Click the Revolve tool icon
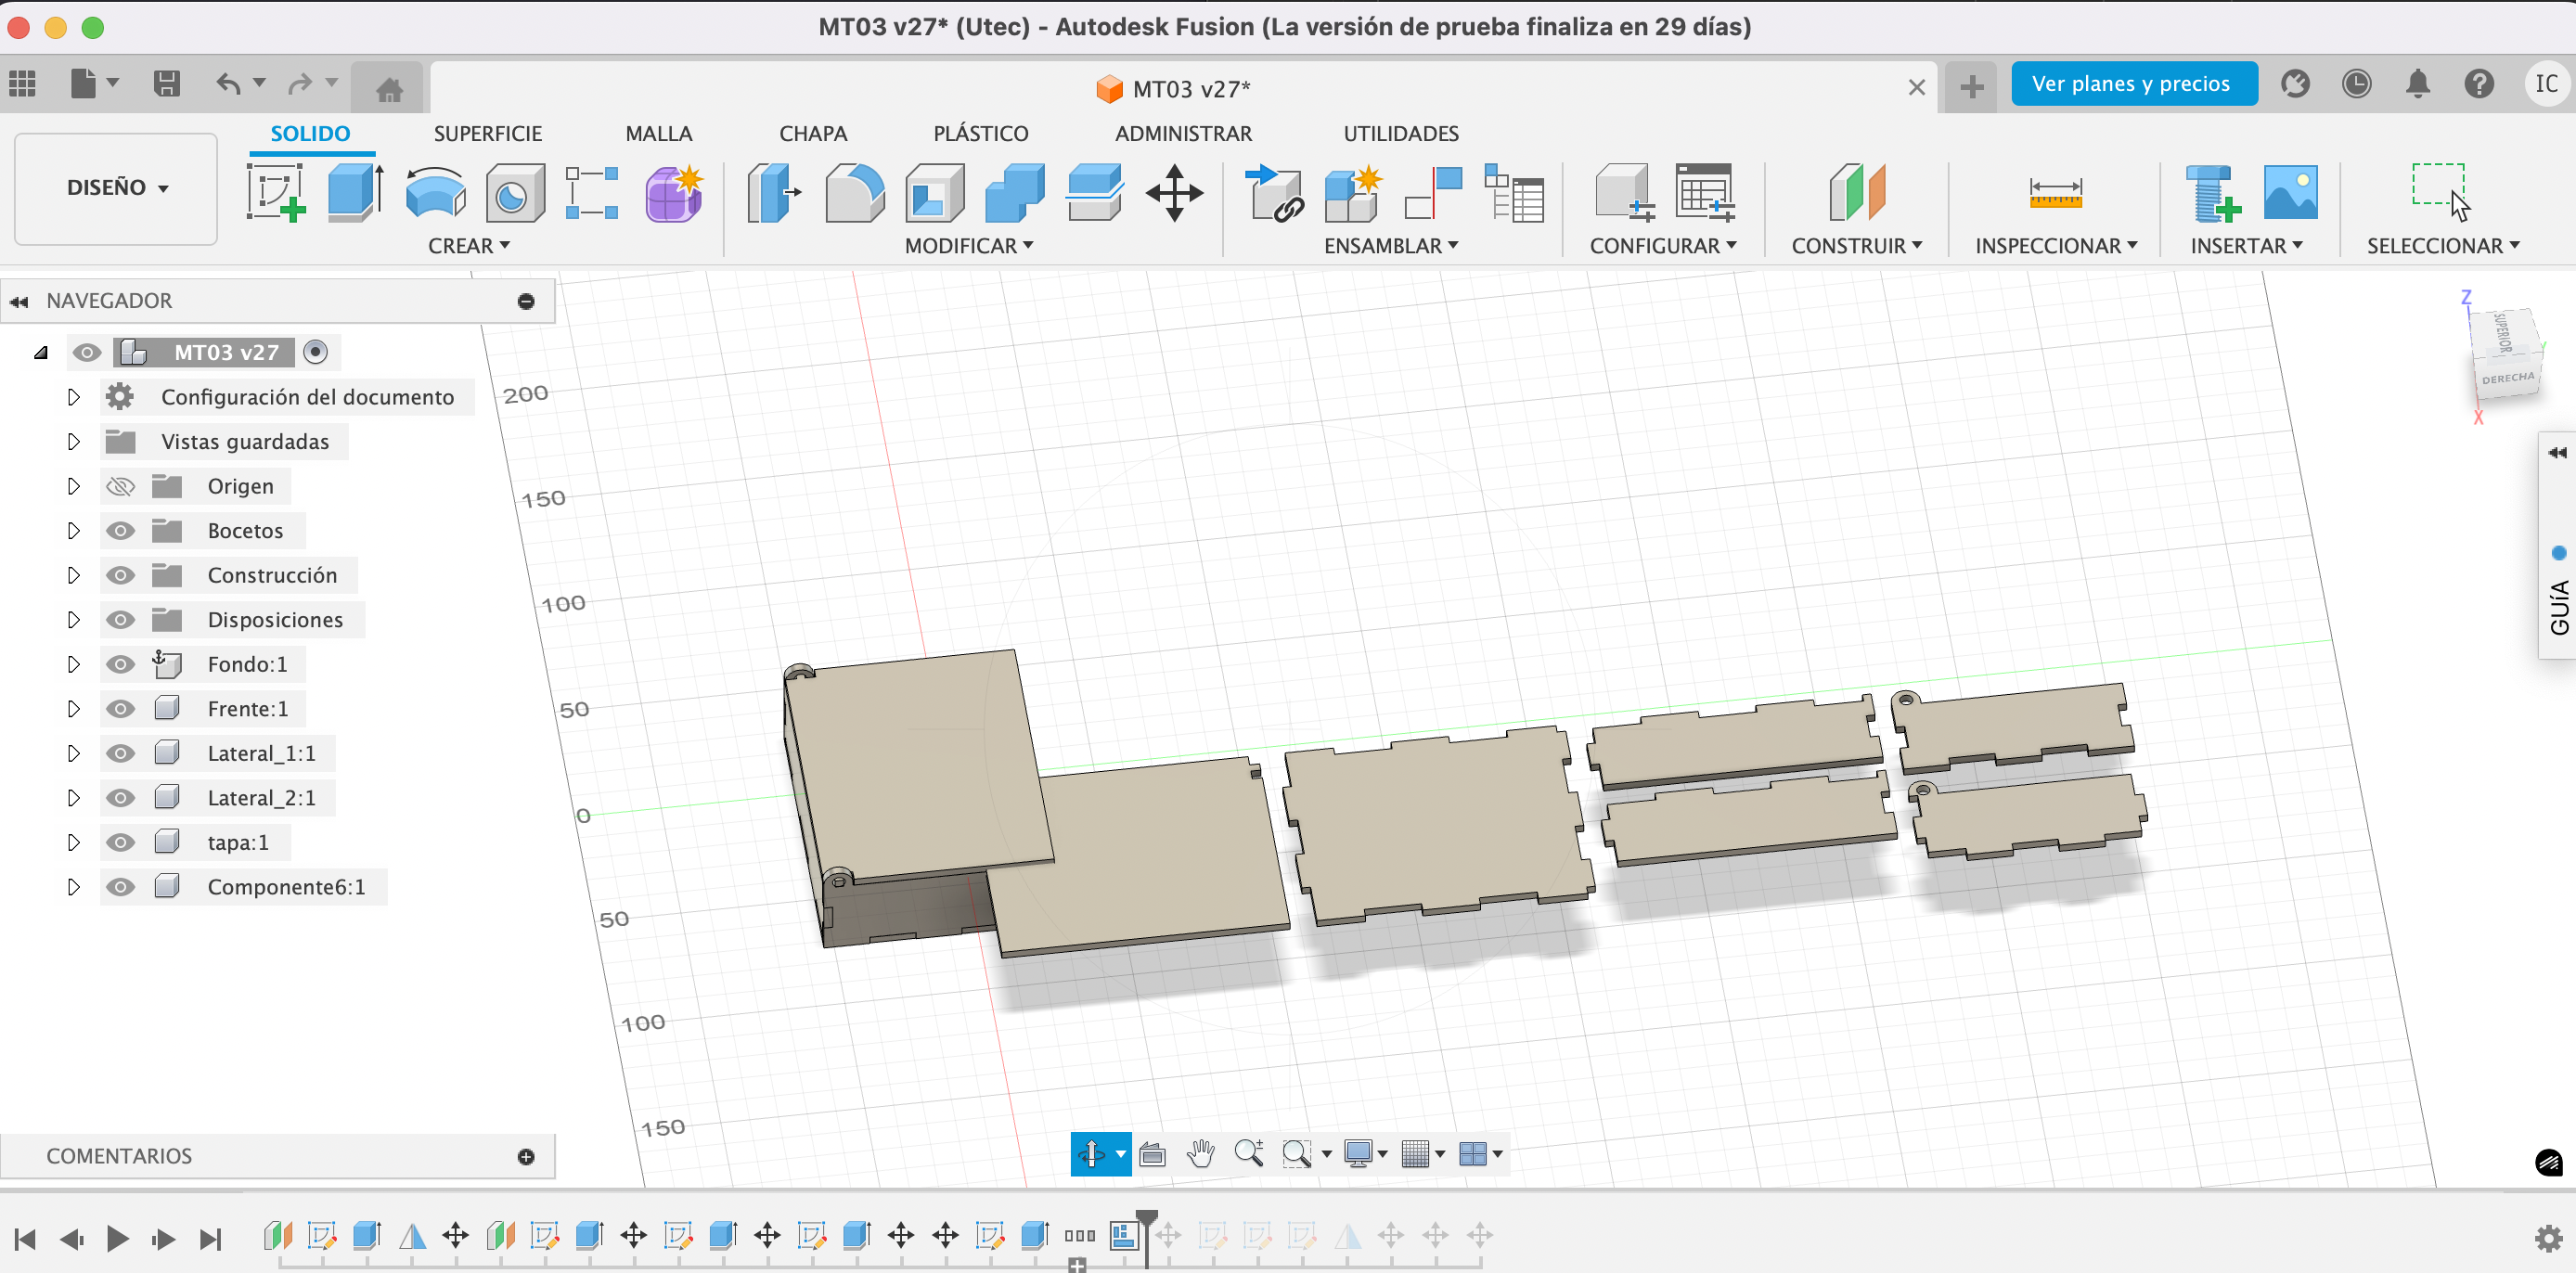 [435, 192]
